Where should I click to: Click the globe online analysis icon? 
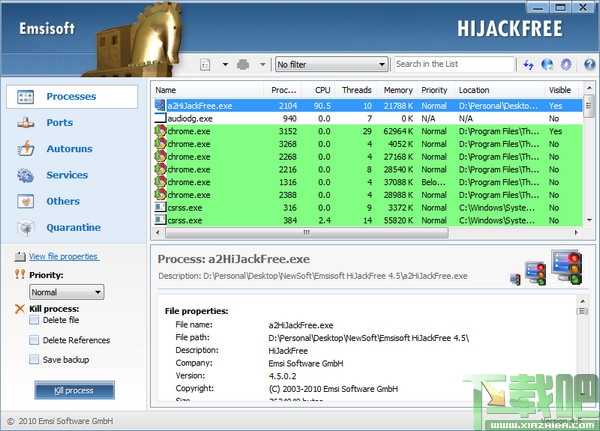tap(547, 64)
